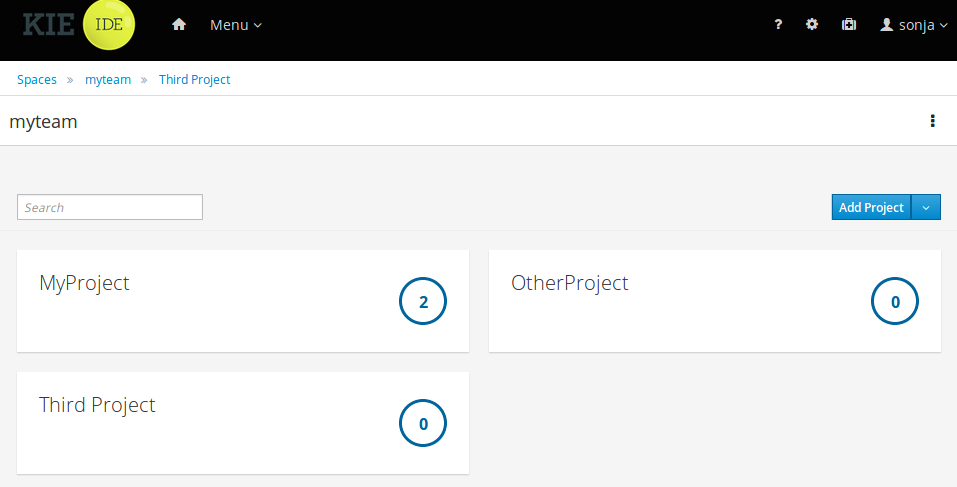
Task: Click the Home icon in navbar
Action: (179, 25)
